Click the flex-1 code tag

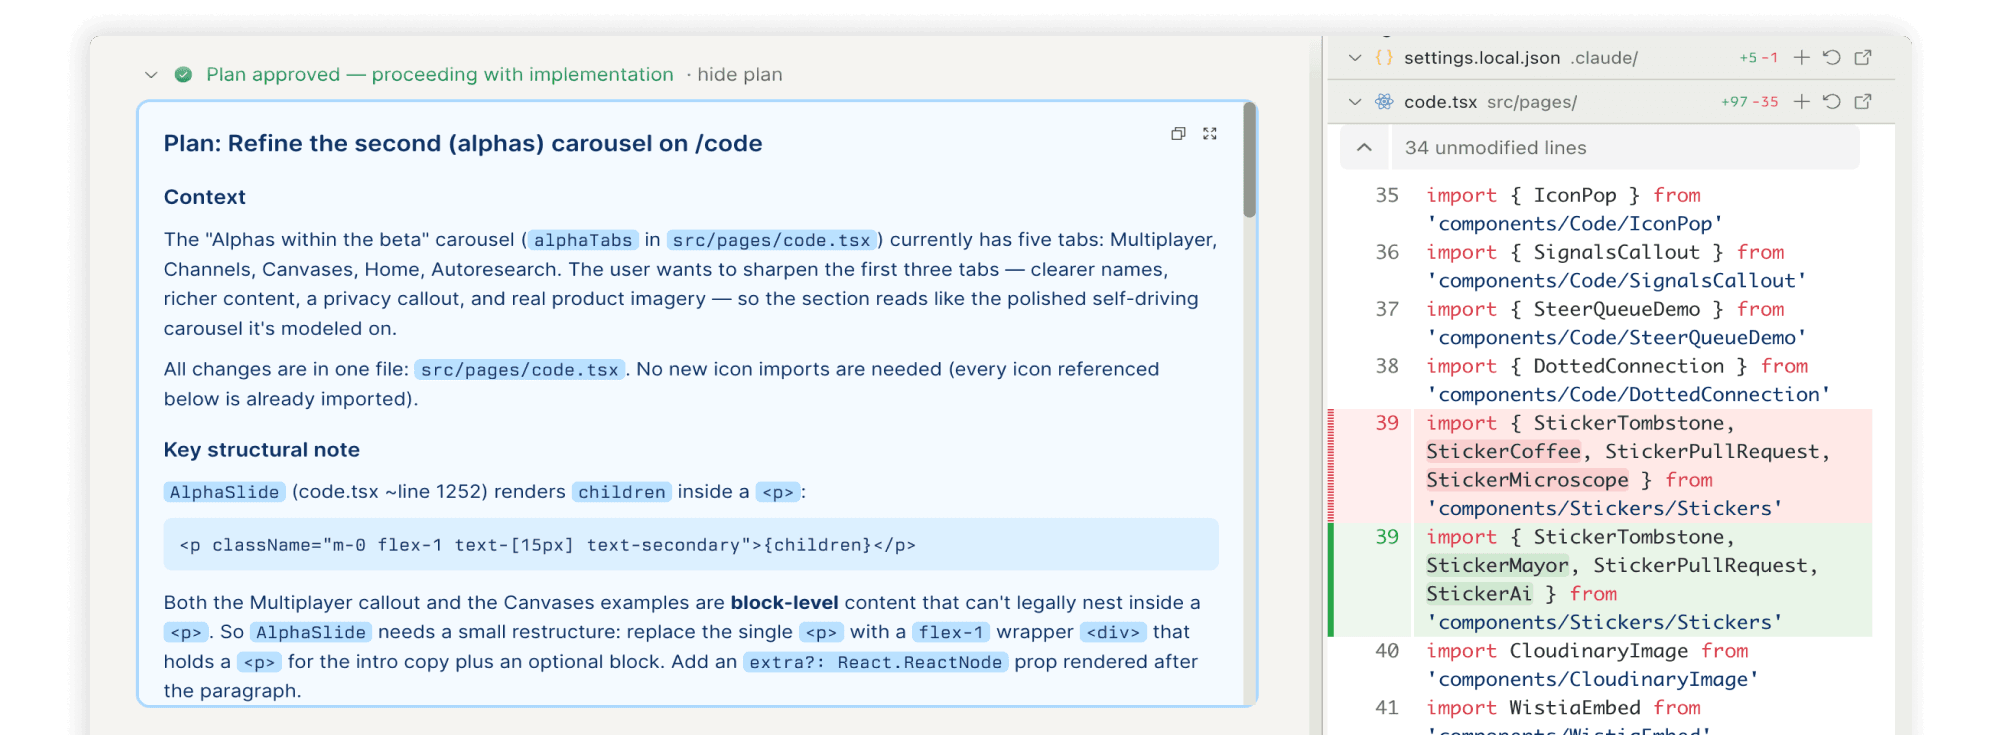(951, 632)
